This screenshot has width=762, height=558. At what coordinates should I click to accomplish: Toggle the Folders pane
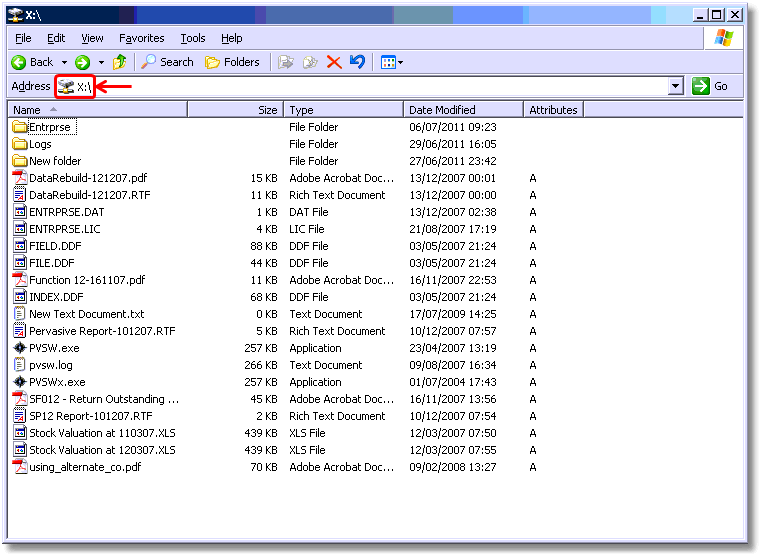click(233, 62)
